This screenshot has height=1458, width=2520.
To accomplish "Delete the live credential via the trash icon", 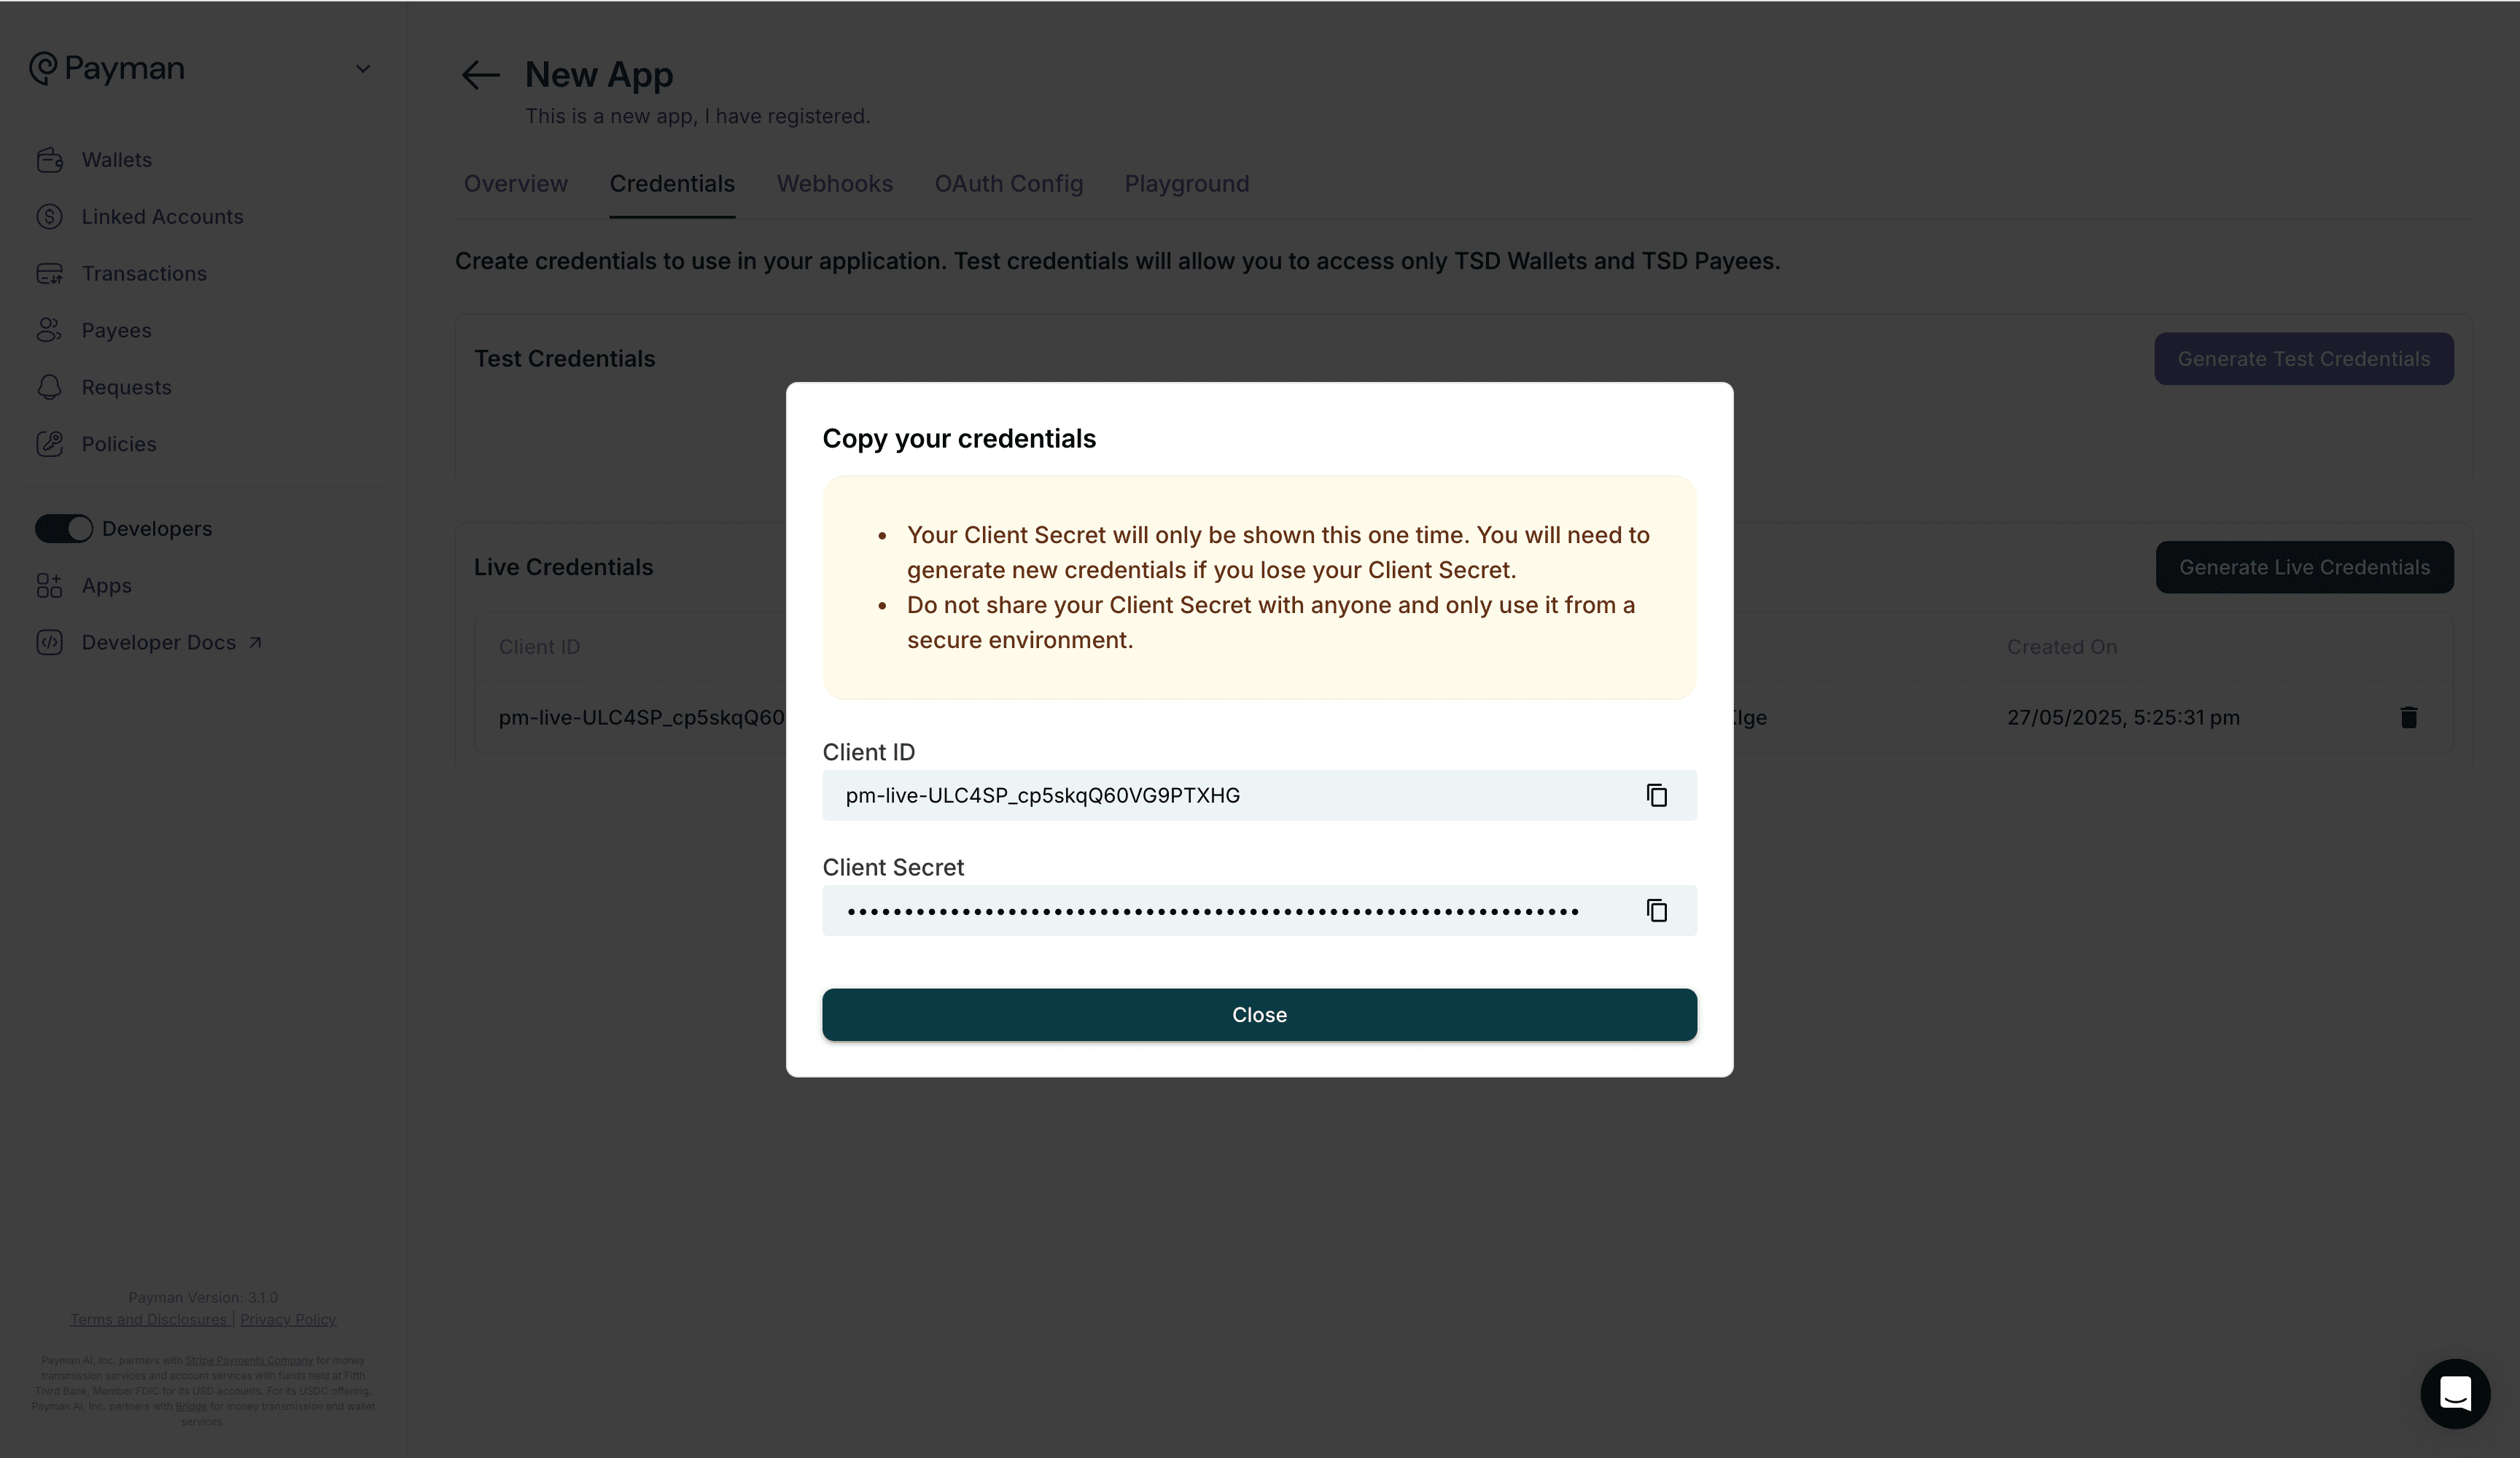I will coord(2409,717).
